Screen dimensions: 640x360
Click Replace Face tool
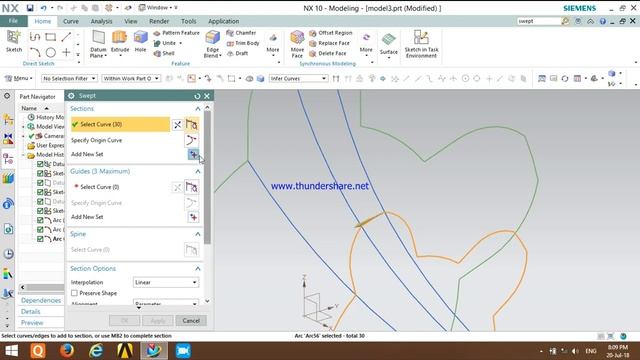pyautogui.click(x=329, y=43)
